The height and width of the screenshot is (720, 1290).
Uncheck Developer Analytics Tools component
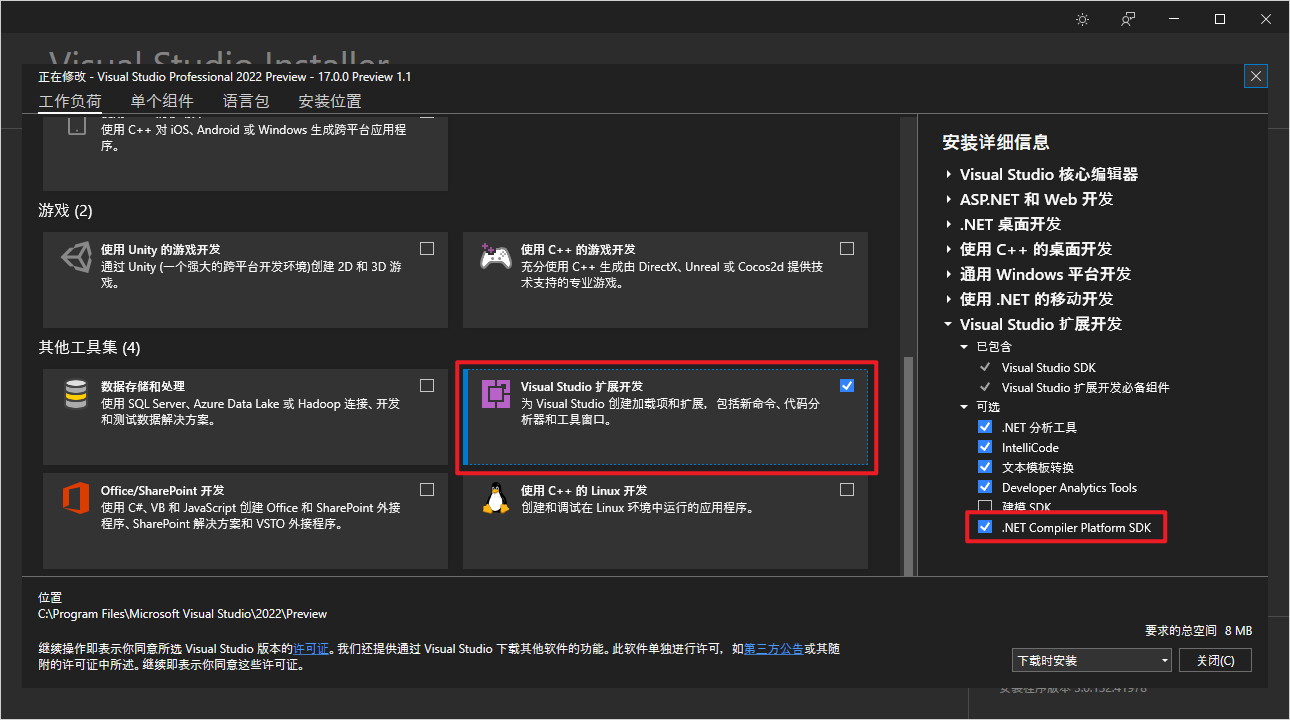tap(985, 487)
